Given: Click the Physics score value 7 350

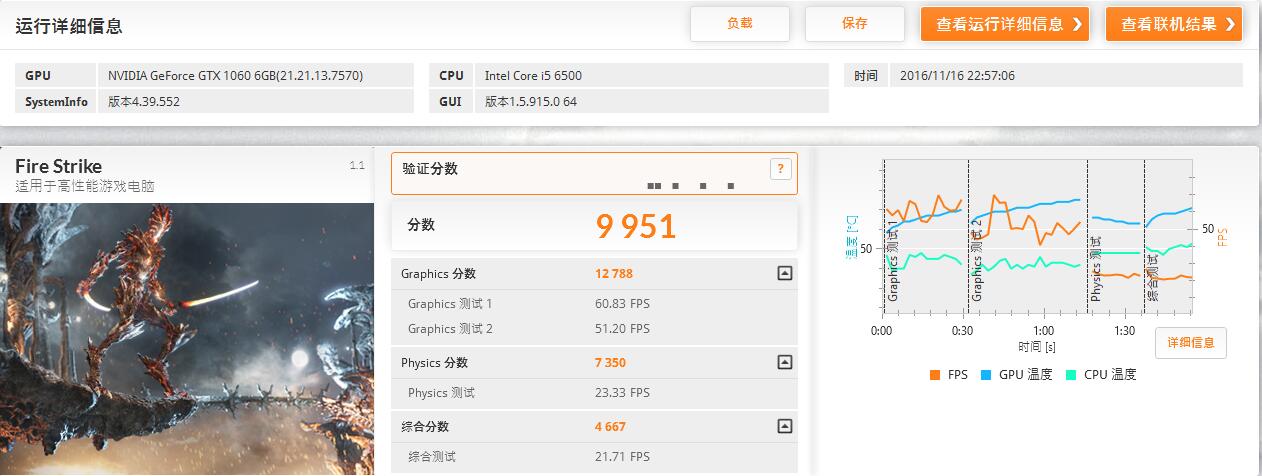Looking at the screenshot, I should (x=610, y=363).
